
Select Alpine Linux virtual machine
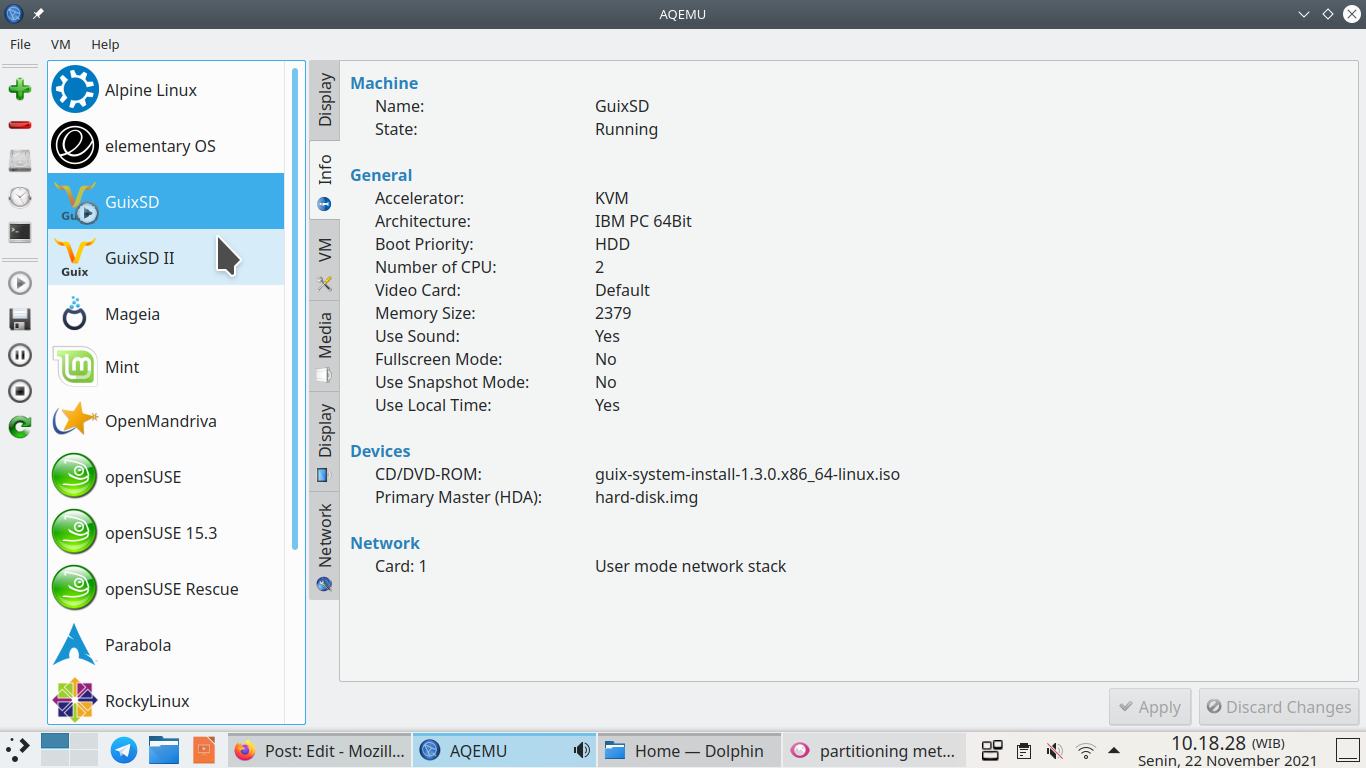(x=166, y=90)
